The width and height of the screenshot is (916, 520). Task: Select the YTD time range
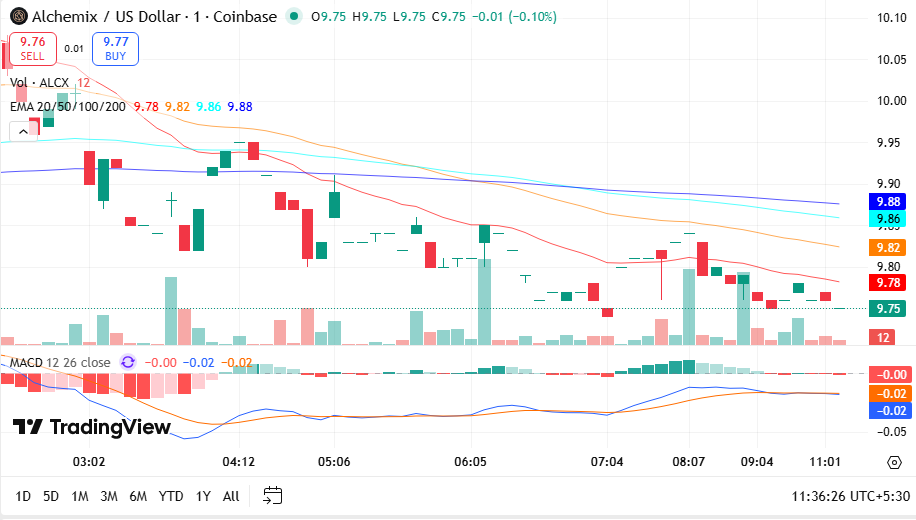(171, 496)
